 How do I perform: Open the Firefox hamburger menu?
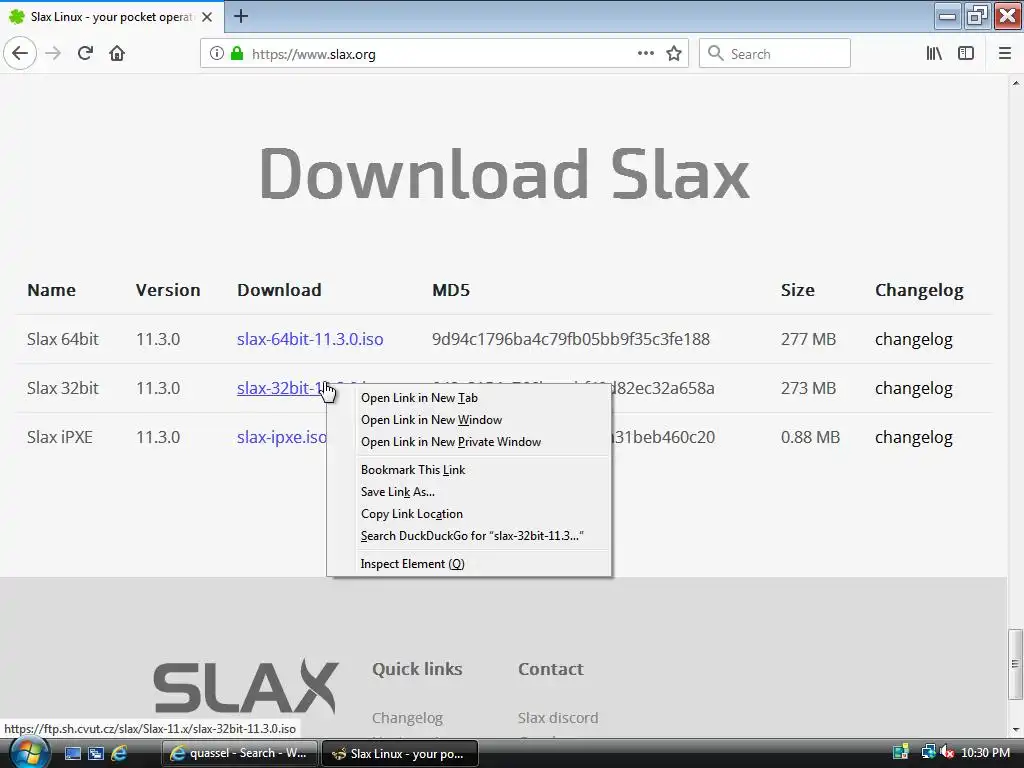click(x=1005, y=54)
